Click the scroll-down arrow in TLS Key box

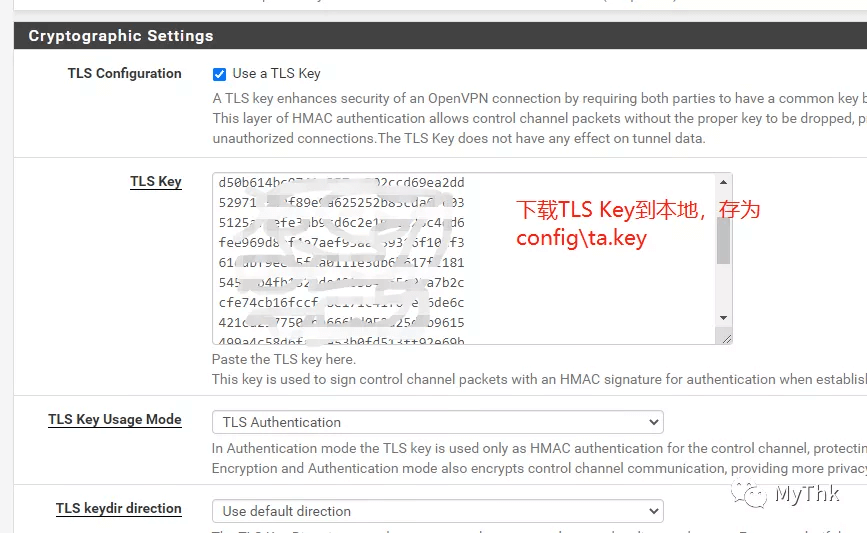click(x=723, y=318)
